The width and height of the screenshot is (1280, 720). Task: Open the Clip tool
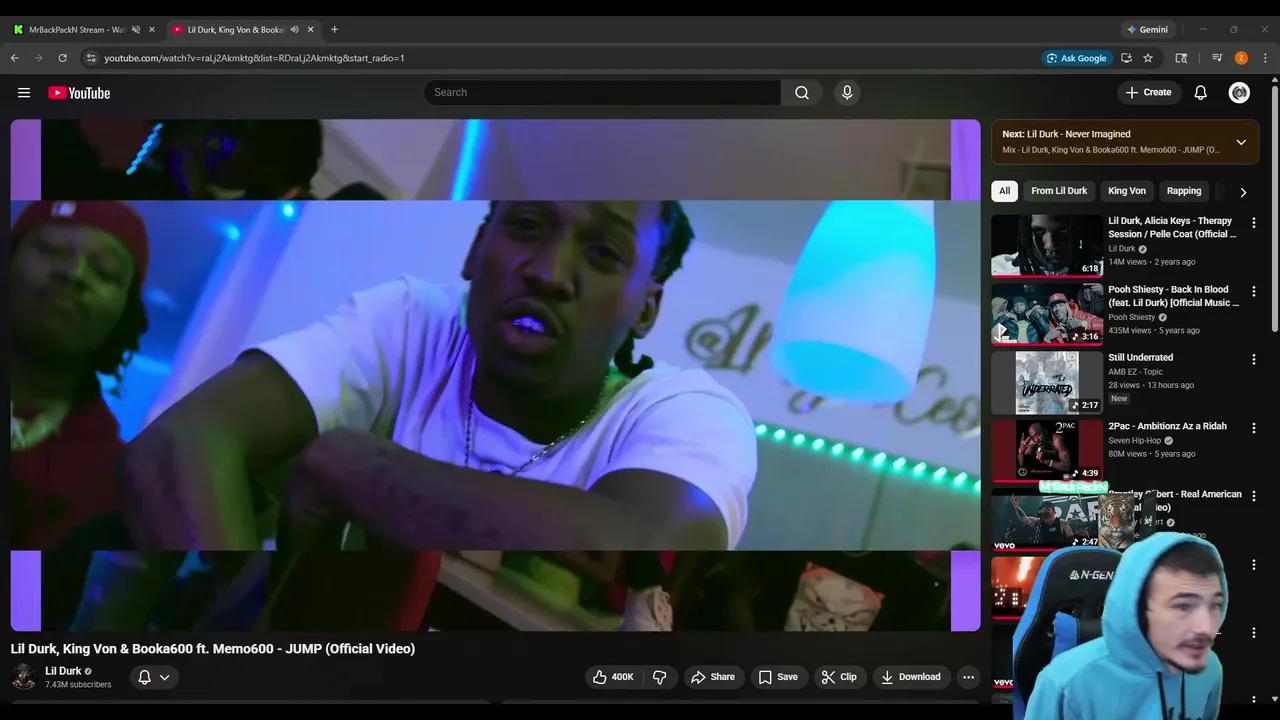click(x=839, y=677)
